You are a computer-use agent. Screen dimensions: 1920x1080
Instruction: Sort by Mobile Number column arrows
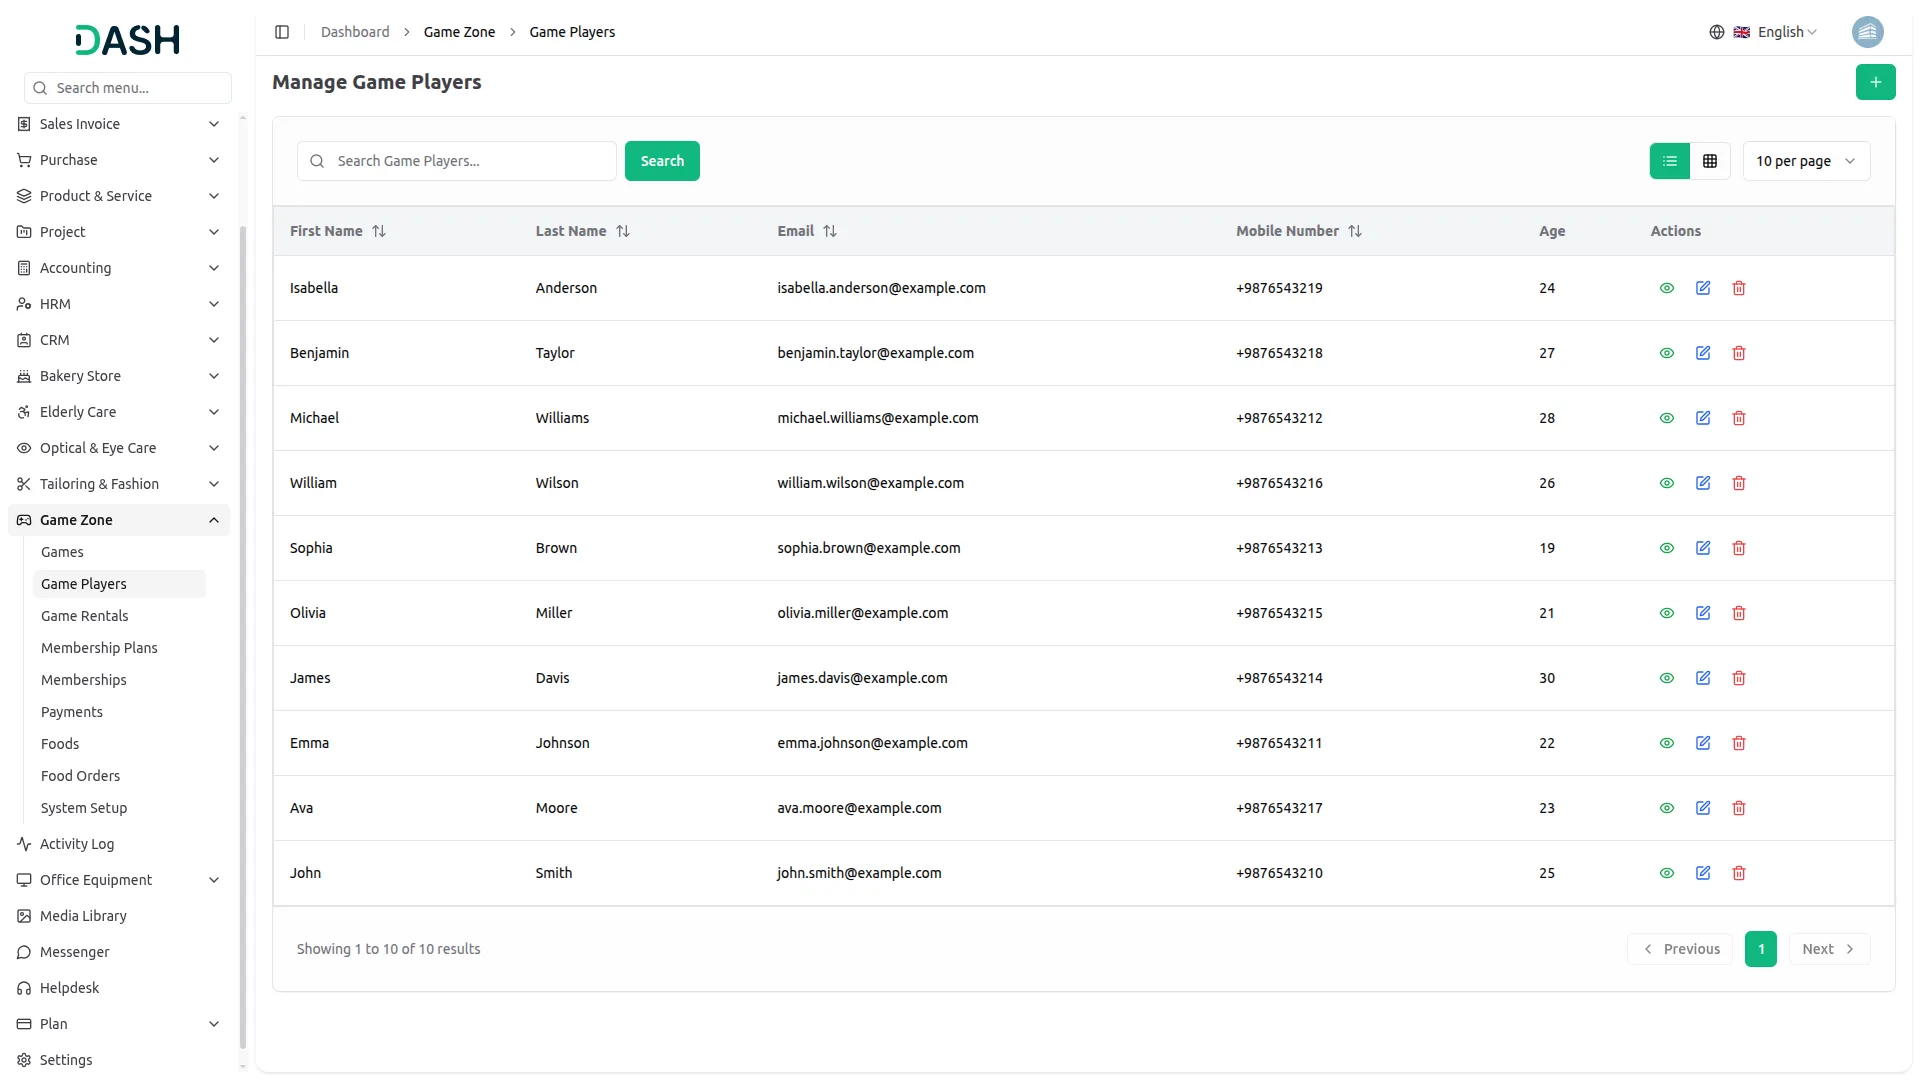(1355, 231)
